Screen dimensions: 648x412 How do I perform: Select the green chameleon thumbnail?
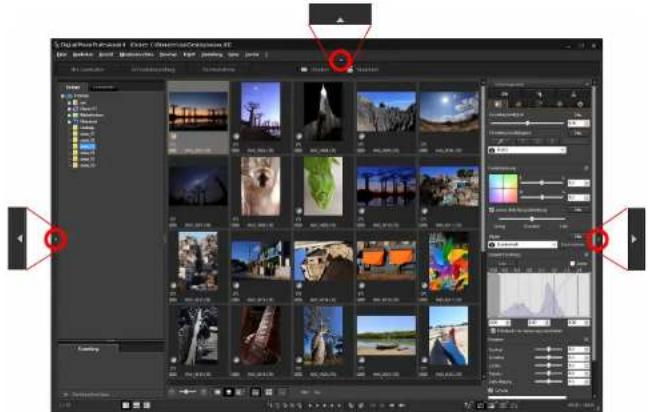pyautogui.click(x=323, y=186)
